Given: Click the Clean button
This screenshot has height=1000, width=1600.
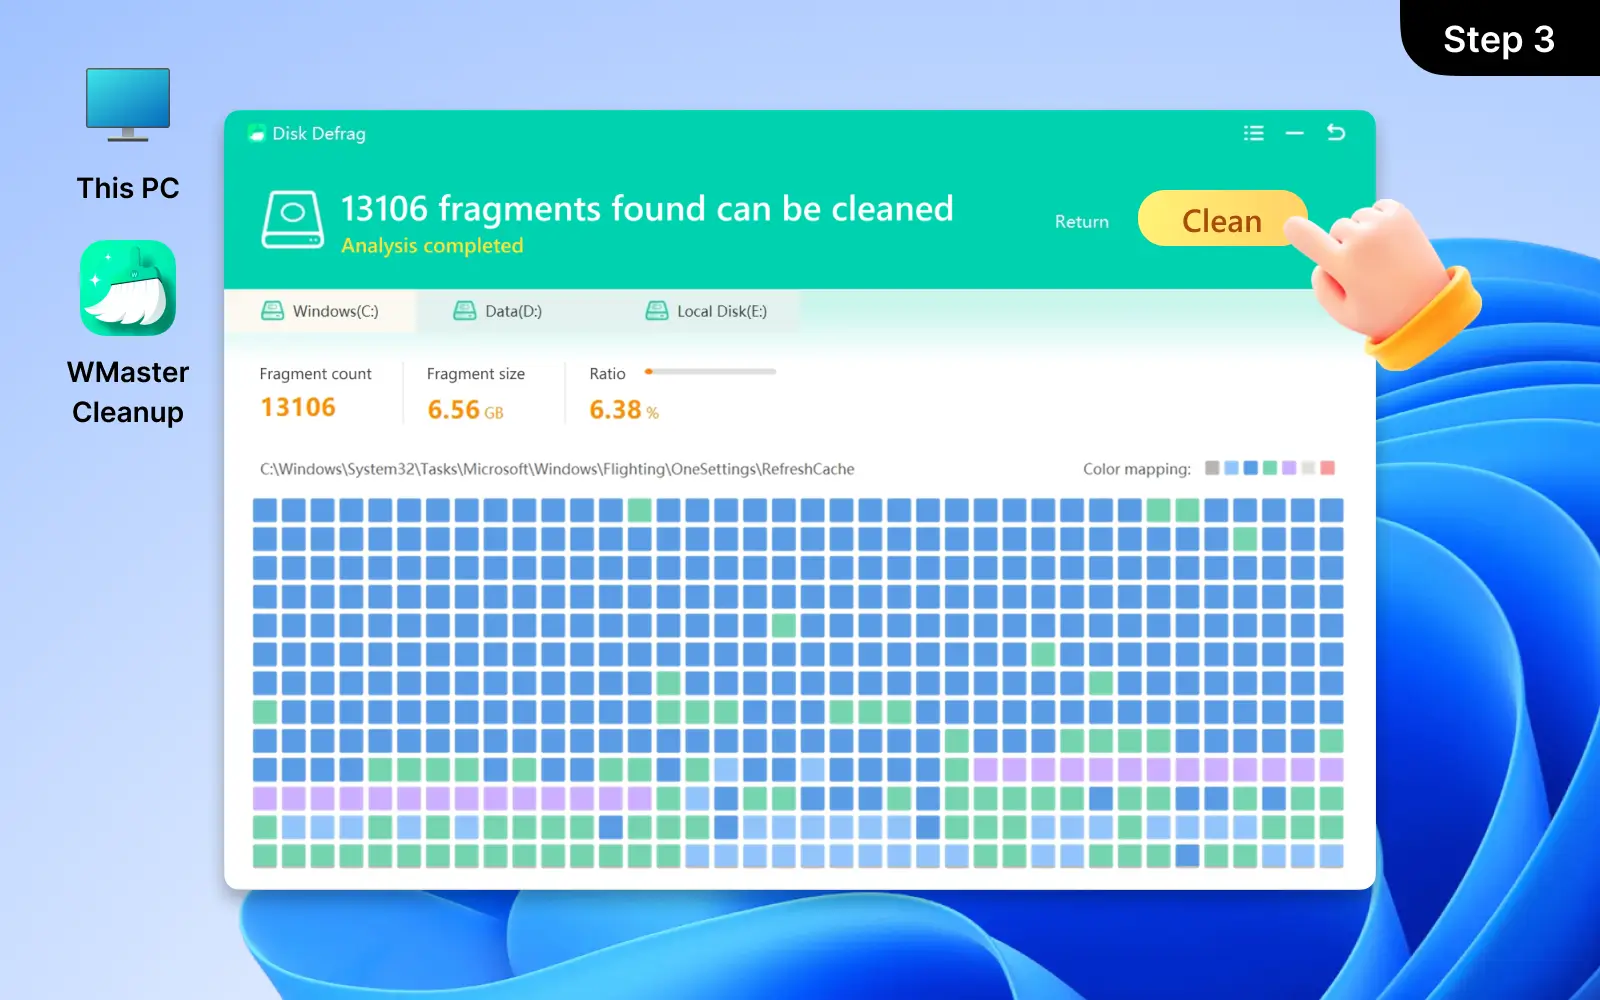Looking at the screenshot, I should tap(1222, 220).
